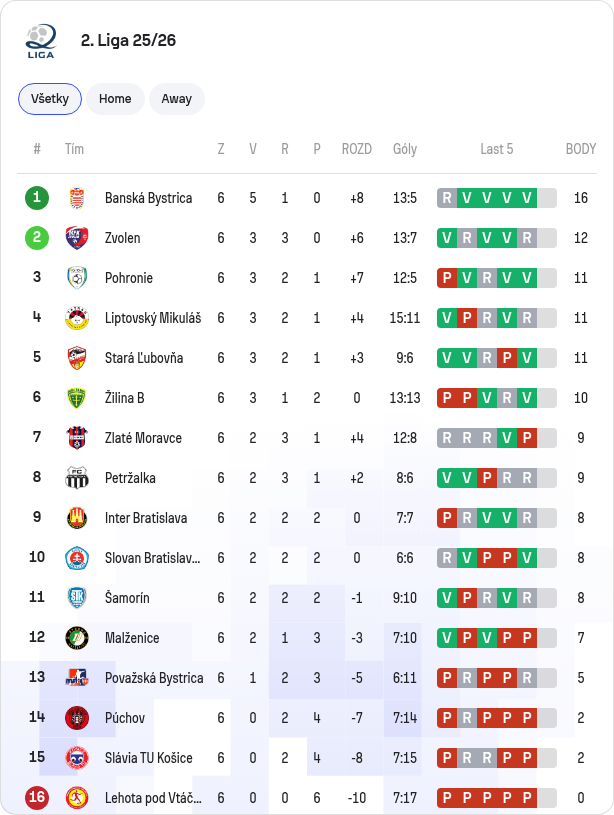Image resolution: width=614 pixels, height=815 pixels.
Task: Sort table by BODY column header
Action: click(581, 149)
